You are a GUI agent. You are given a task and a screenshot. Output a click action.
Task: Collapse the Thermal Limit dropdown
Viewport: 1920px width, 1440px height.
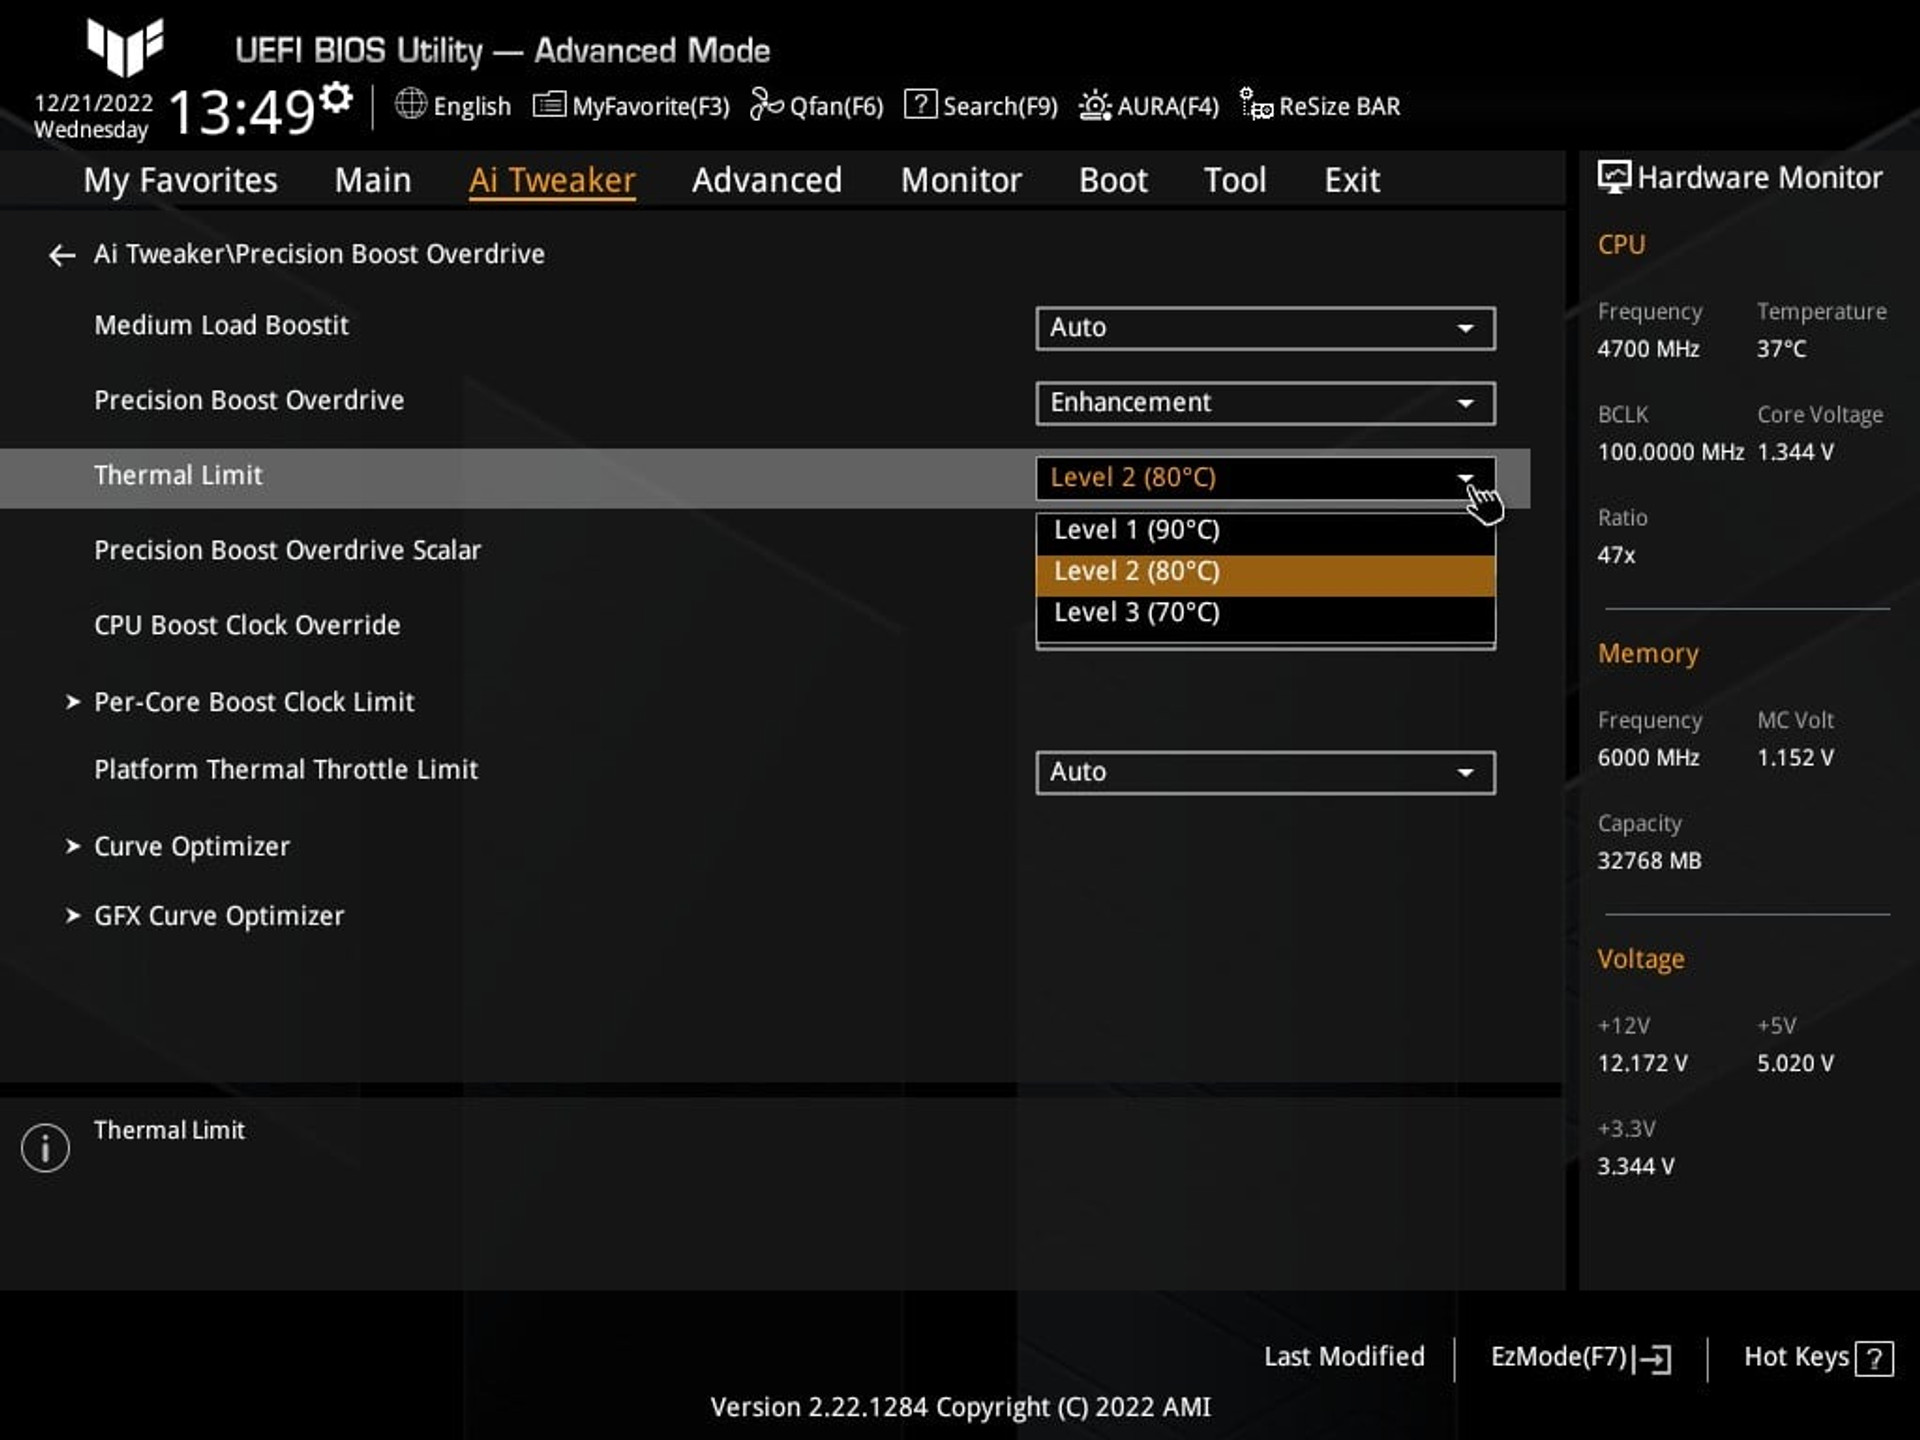tap(1265, 478)
